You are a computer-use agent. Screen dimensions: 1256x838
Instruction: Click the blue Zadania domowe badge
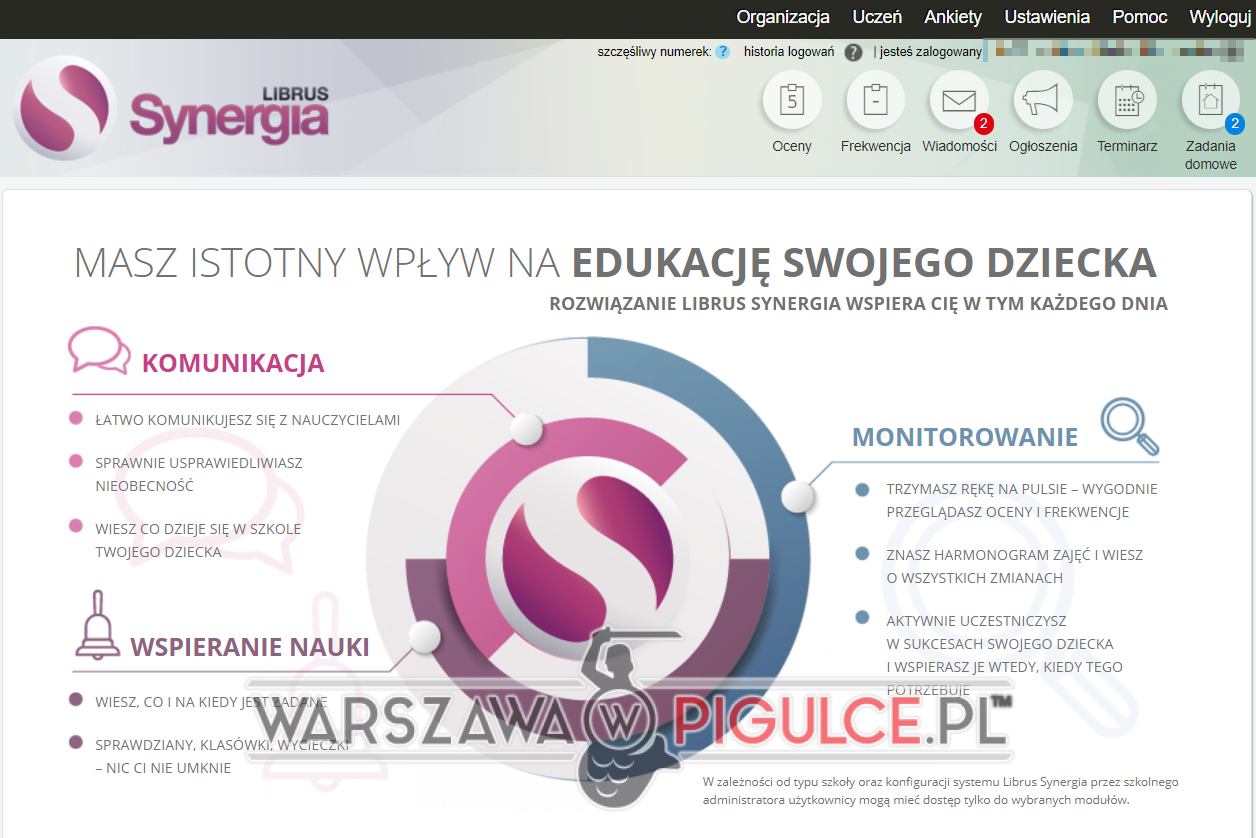click(1235, 124)
